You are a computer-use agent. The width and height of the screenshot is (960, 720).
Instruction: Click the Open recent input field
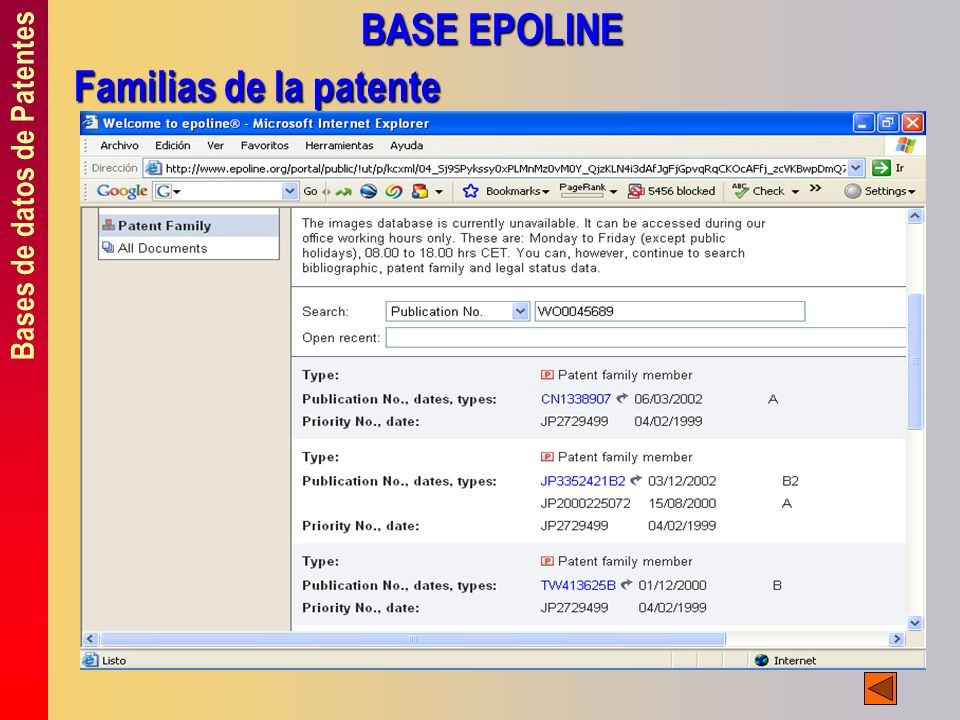[x=645, y=337]
